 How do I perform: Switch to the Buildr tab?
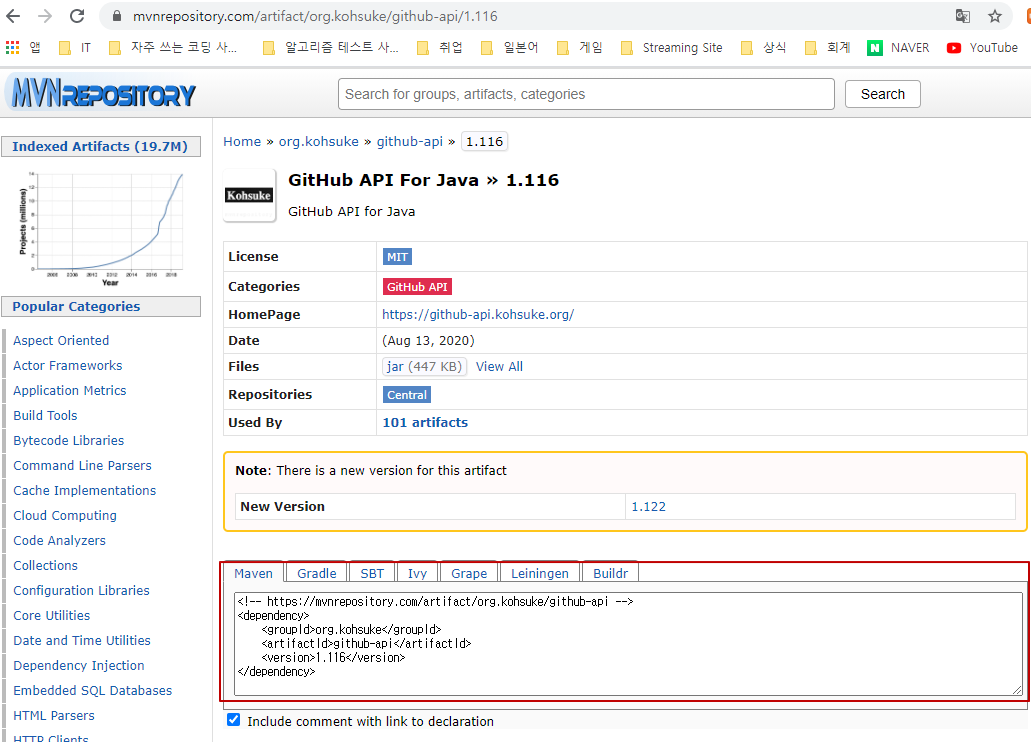click(x=610, y=573)
